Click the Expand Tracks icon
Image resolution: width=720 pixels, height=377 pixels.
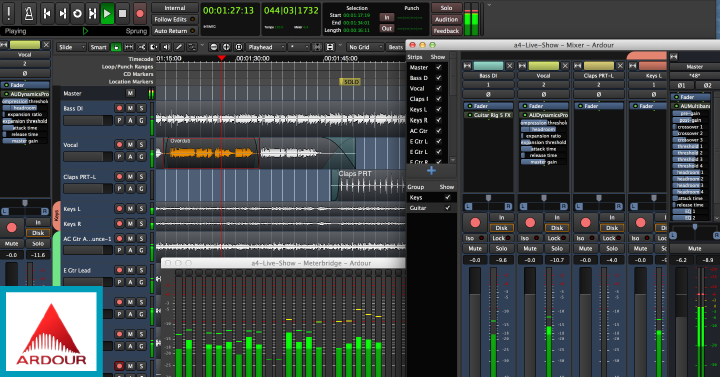(x=330, y=47)
